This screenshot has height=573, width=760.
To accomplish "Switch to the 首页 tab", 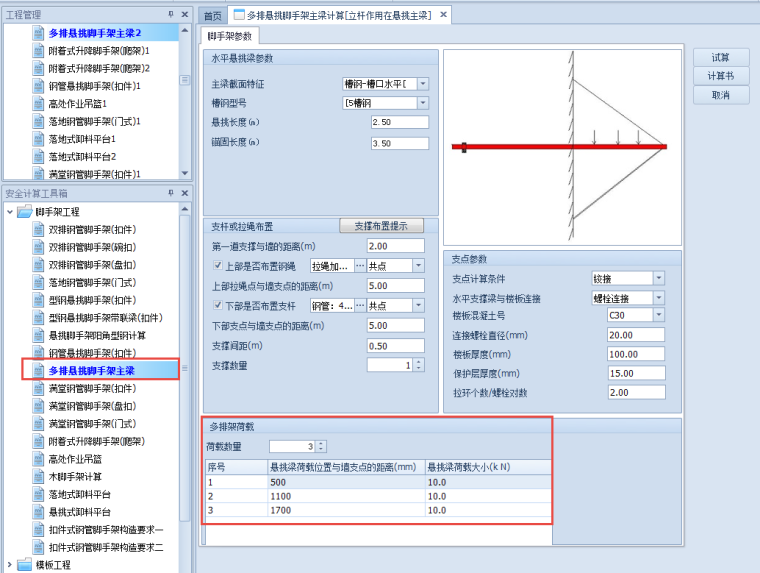I will (212, 16).
